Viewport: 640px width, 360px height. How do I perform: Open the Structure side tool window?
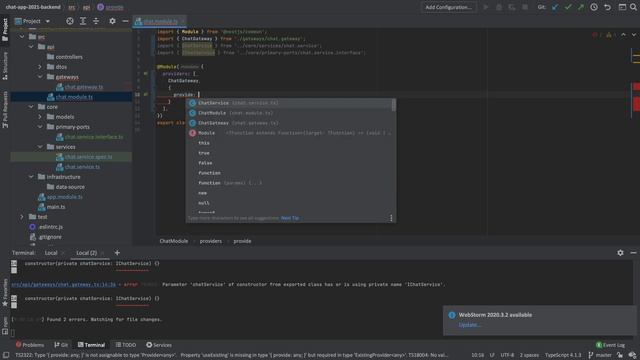5,65
